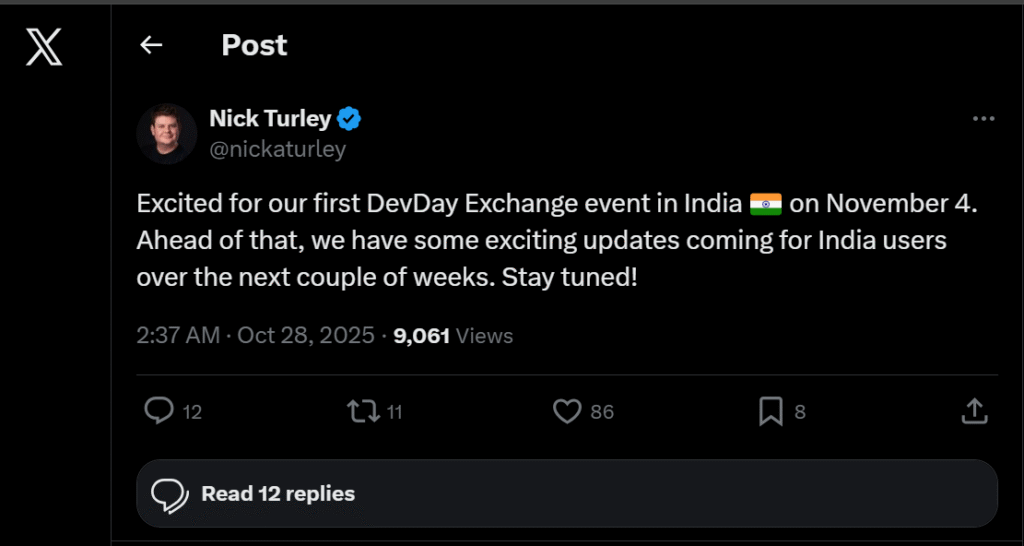The height and width of the screenshot is (546, 1024).
Task: Click the 86 likes count
Action: pyautogui.click(x=602, y=412)
